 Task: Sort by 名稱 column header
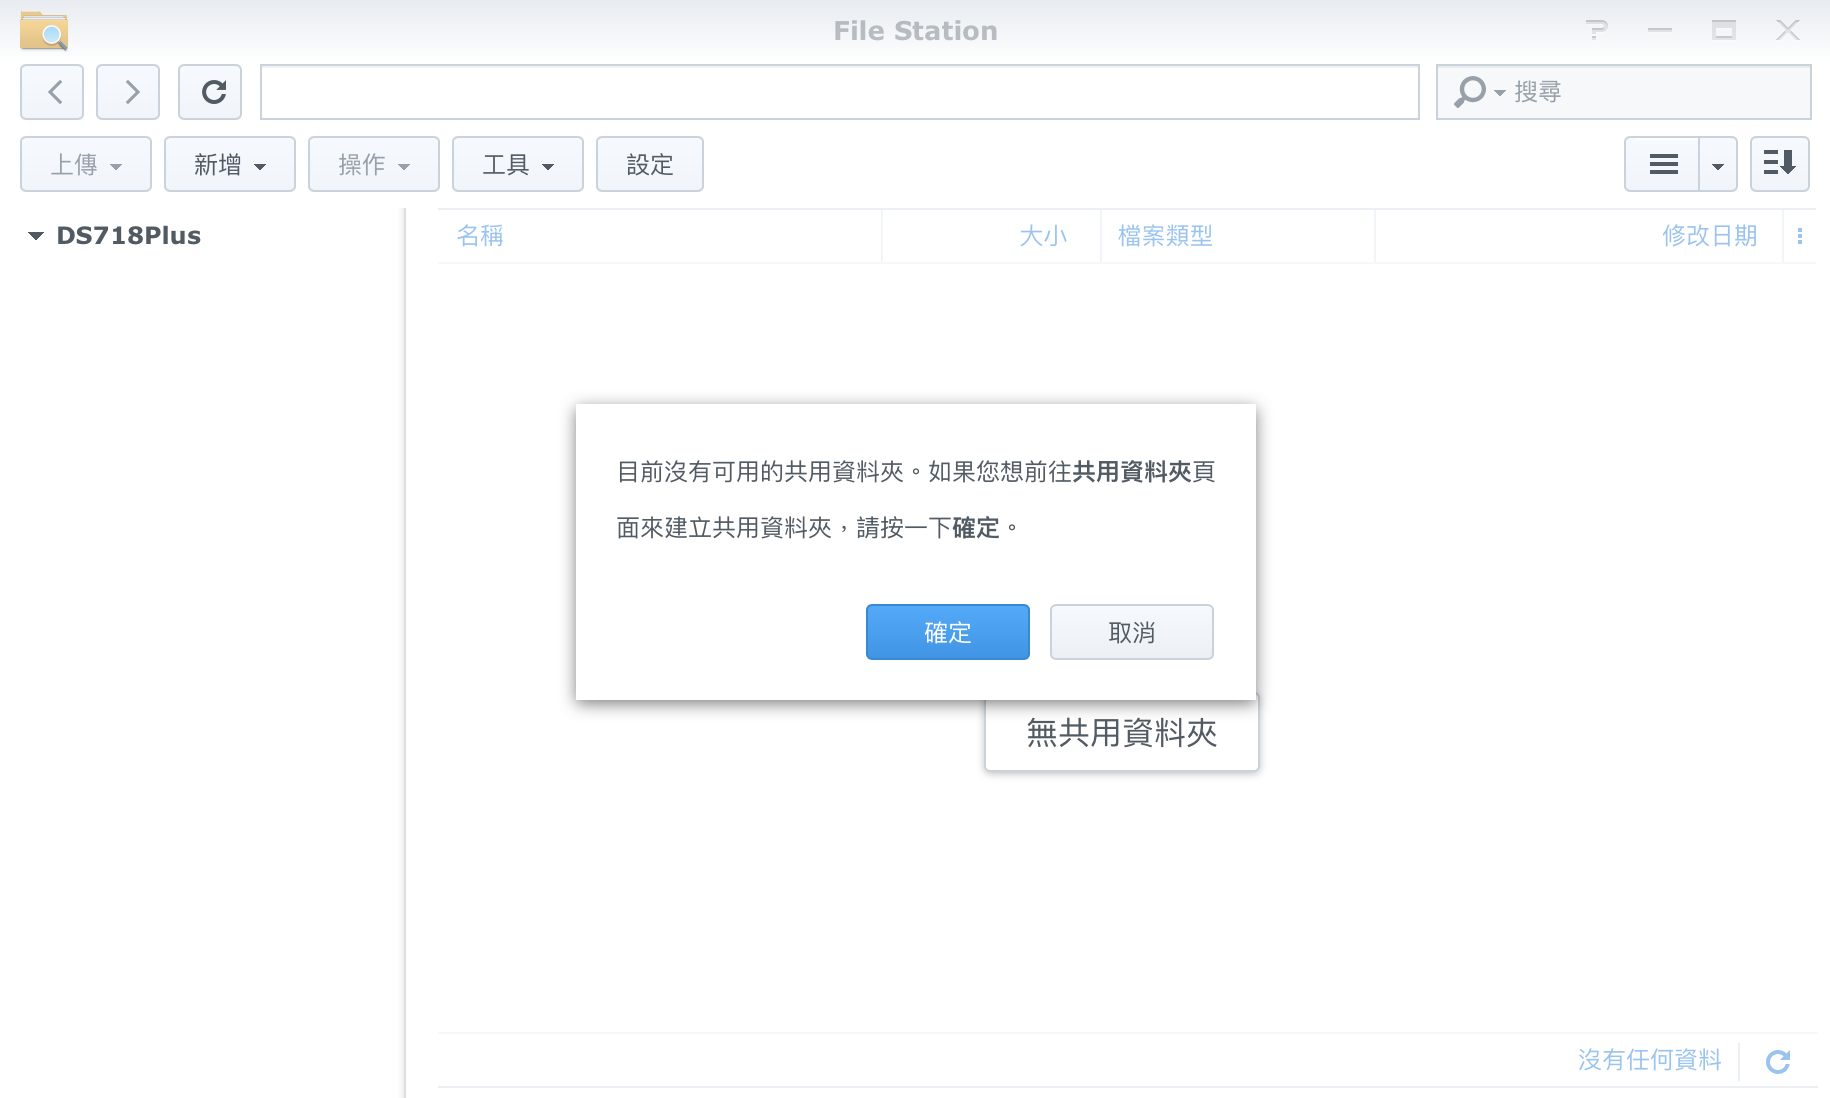coord(480,236)
